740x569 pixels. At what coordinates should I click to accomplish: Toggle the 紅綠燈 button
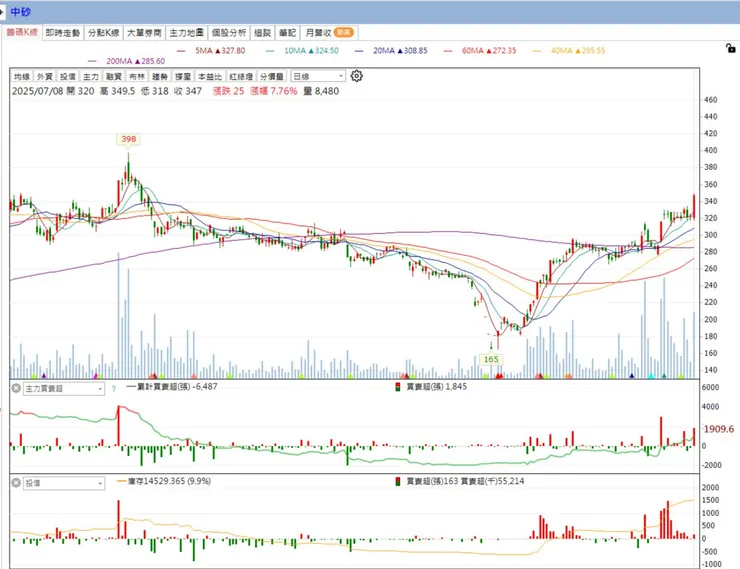tap(241, 76)
